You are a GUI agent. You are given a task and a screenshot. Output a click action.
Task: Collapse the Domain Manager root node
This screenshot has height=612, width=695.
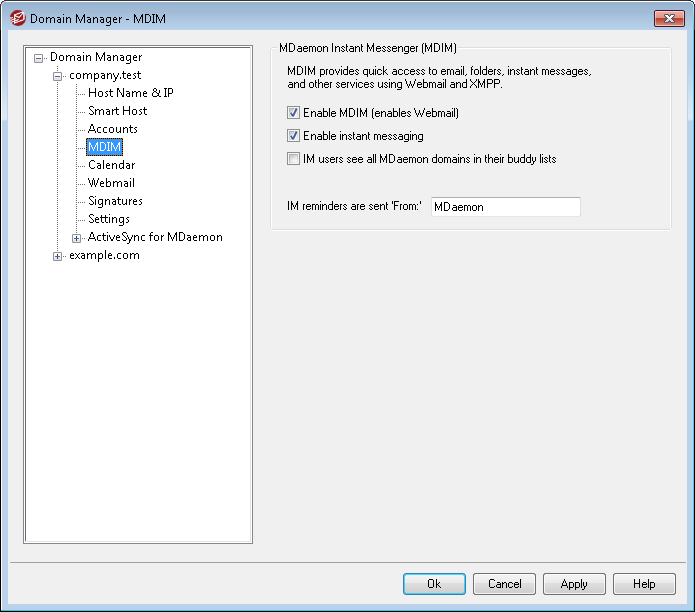tap(39, 58)
